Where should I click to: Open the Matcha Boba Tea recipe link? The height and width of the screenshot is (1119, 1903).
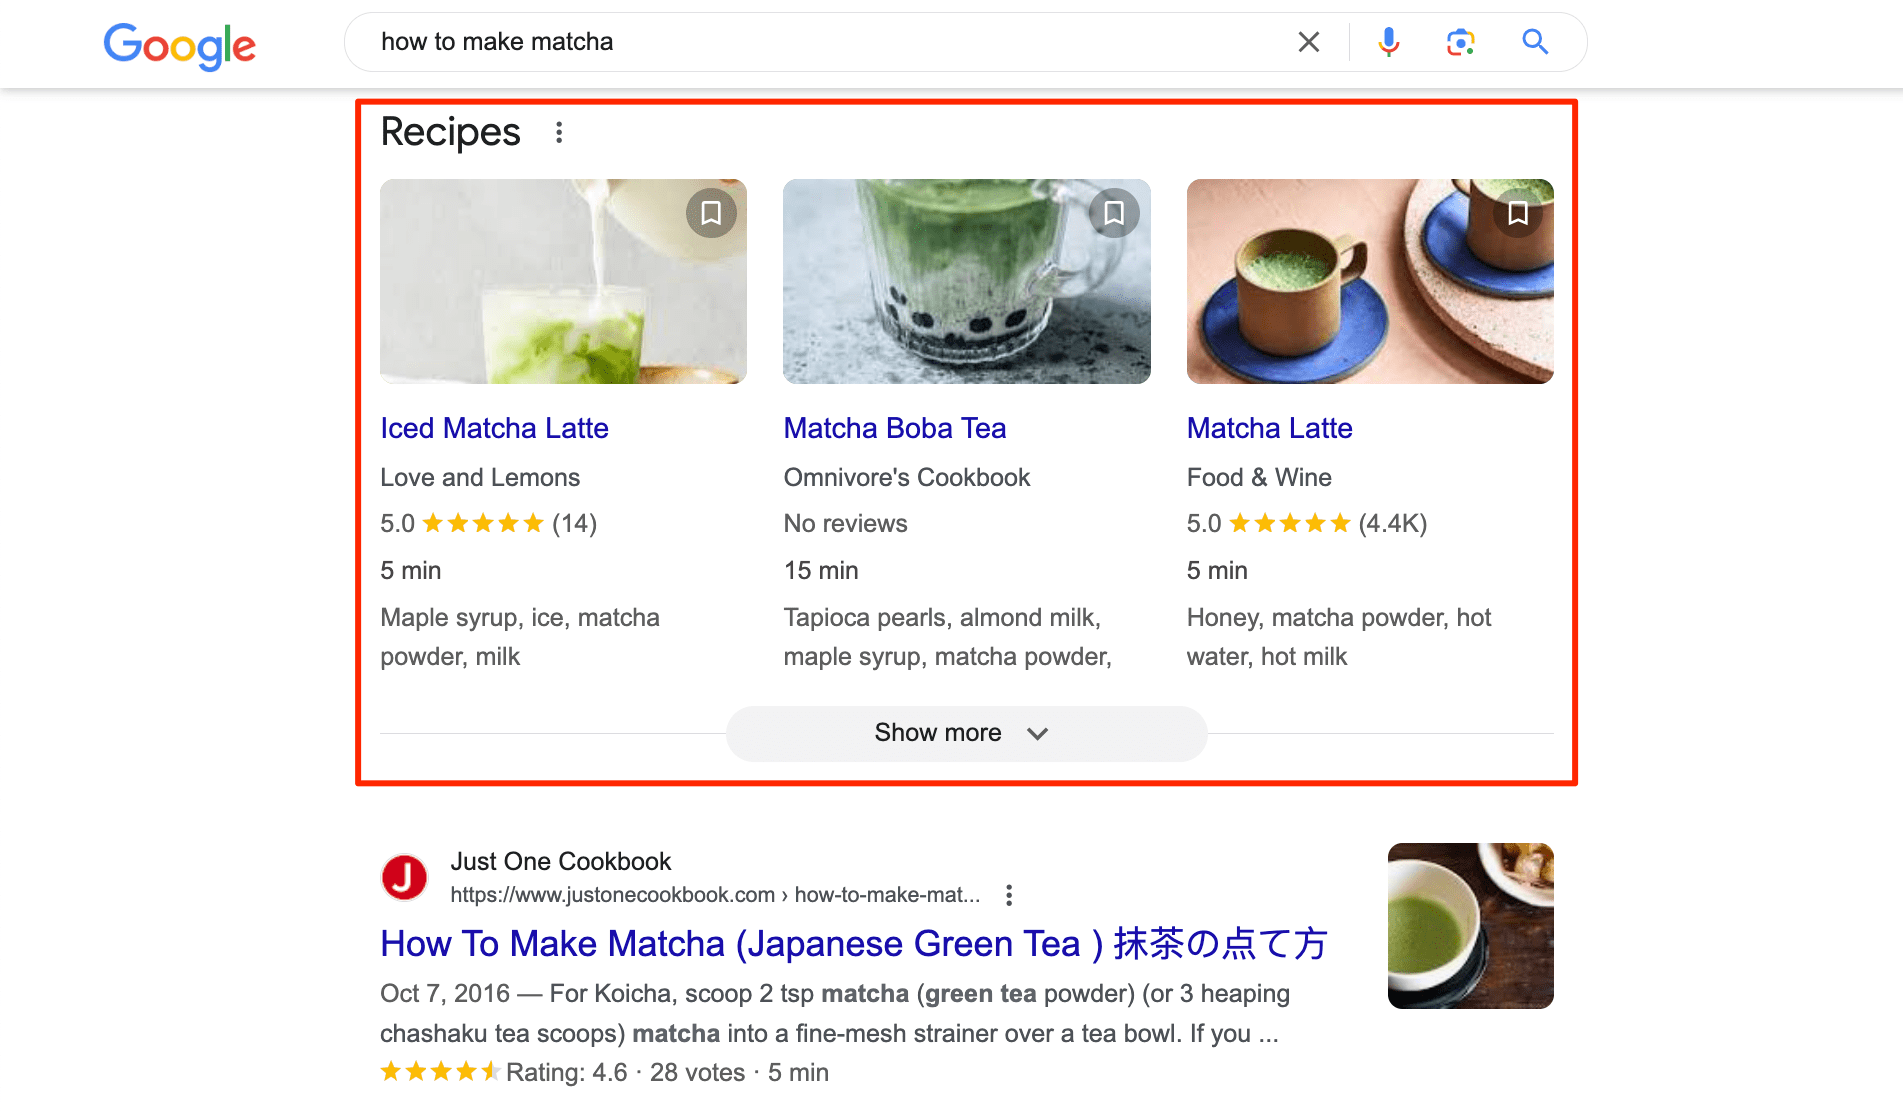895,428
